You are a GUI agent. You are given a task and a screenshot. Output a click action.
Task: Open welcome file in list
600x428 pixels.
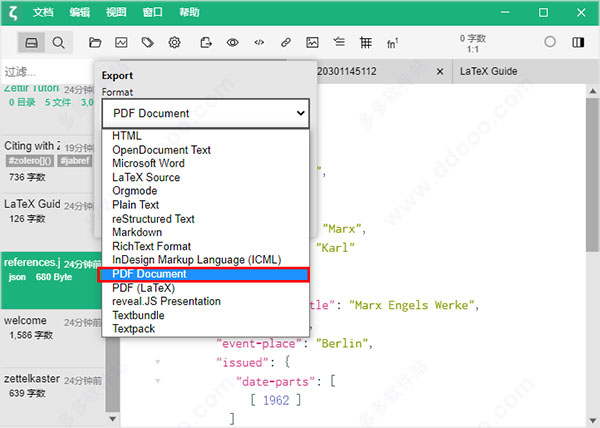tap(52, 338)
